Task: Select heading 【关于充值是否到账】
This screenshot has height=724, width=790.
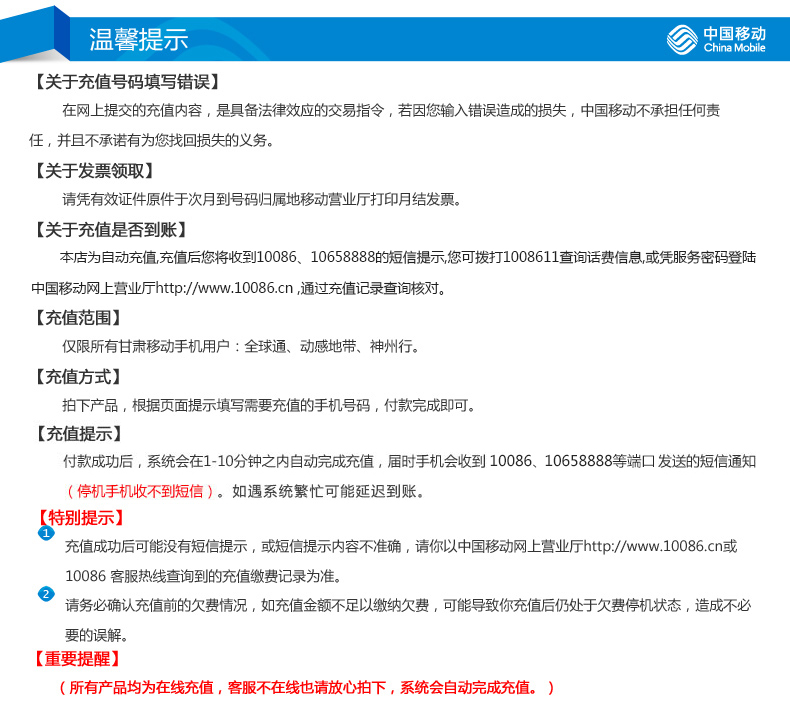Action: (x=111, y=230)
